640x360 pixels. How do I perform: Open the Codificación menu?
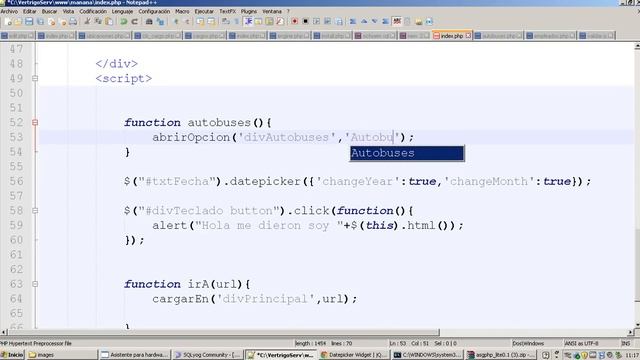[x=93, y=11]
